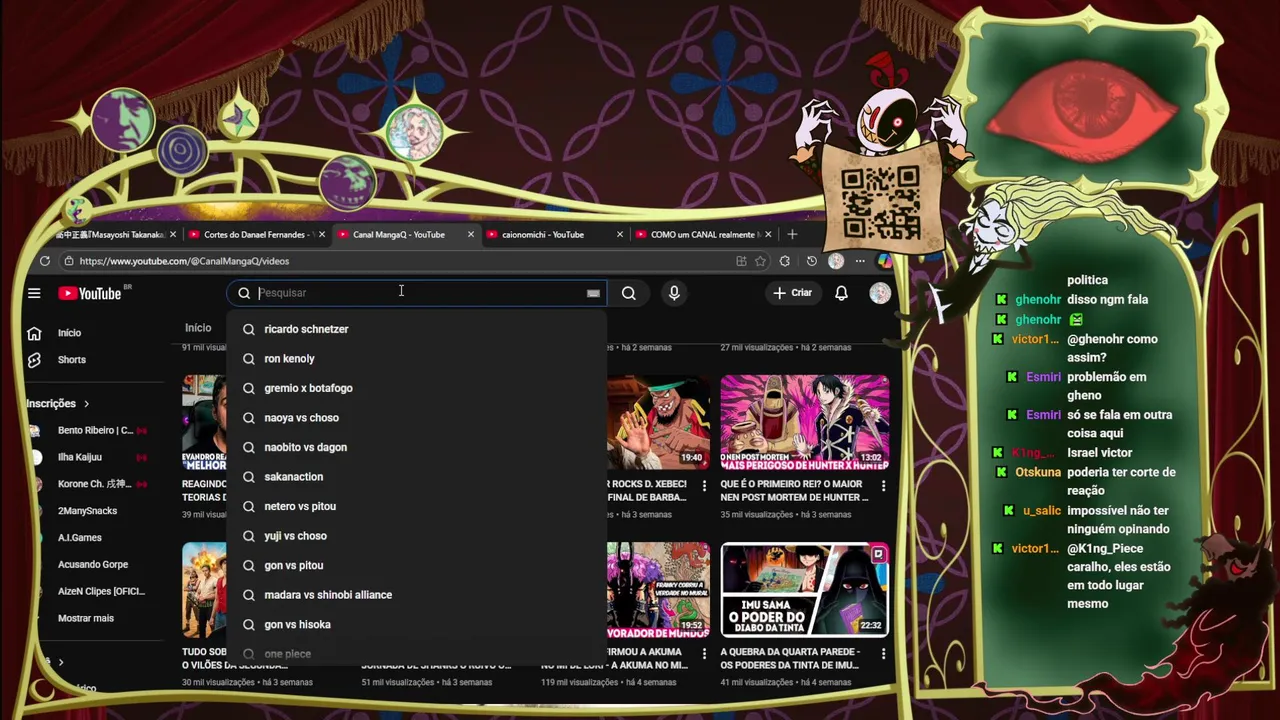Click the Início home icon in sidebar
Image resolution: width=1280 pixels, height=720 pixels.
point(34,333)
